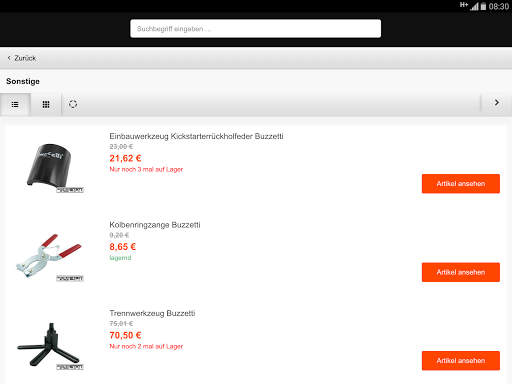Open Trennwerkzeug Buzzetti product title
The height and width of the screenshot is (384, 512).
[152, 313]
